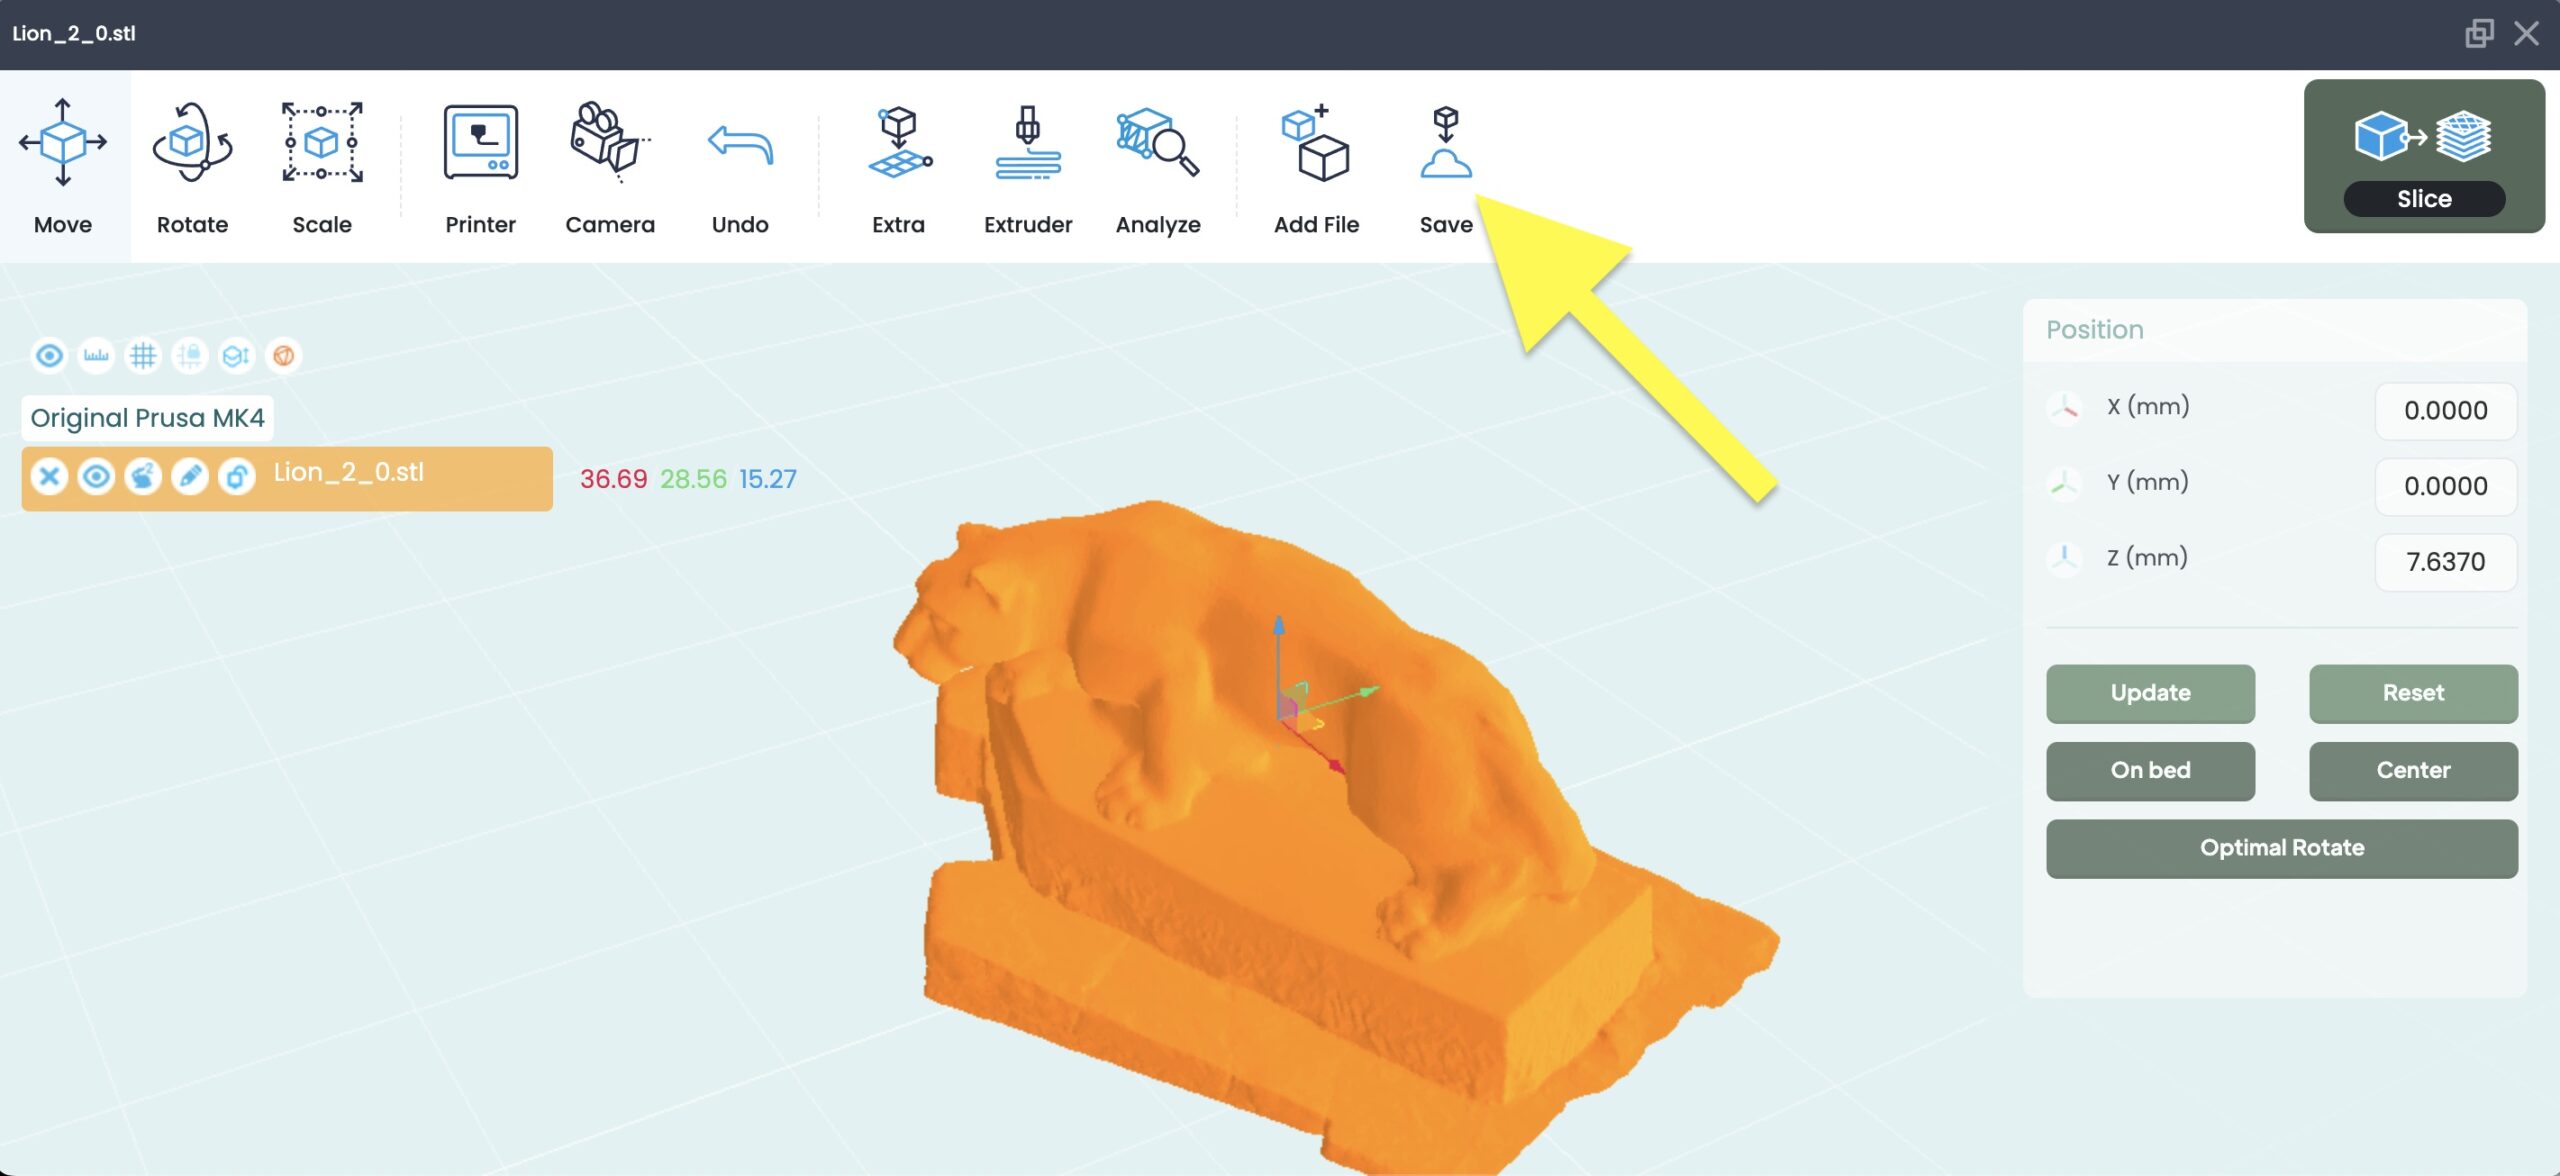This screenshot has height=1176, width=2560.
Task: Center the model on the bed
Action: click(2413, 770)
